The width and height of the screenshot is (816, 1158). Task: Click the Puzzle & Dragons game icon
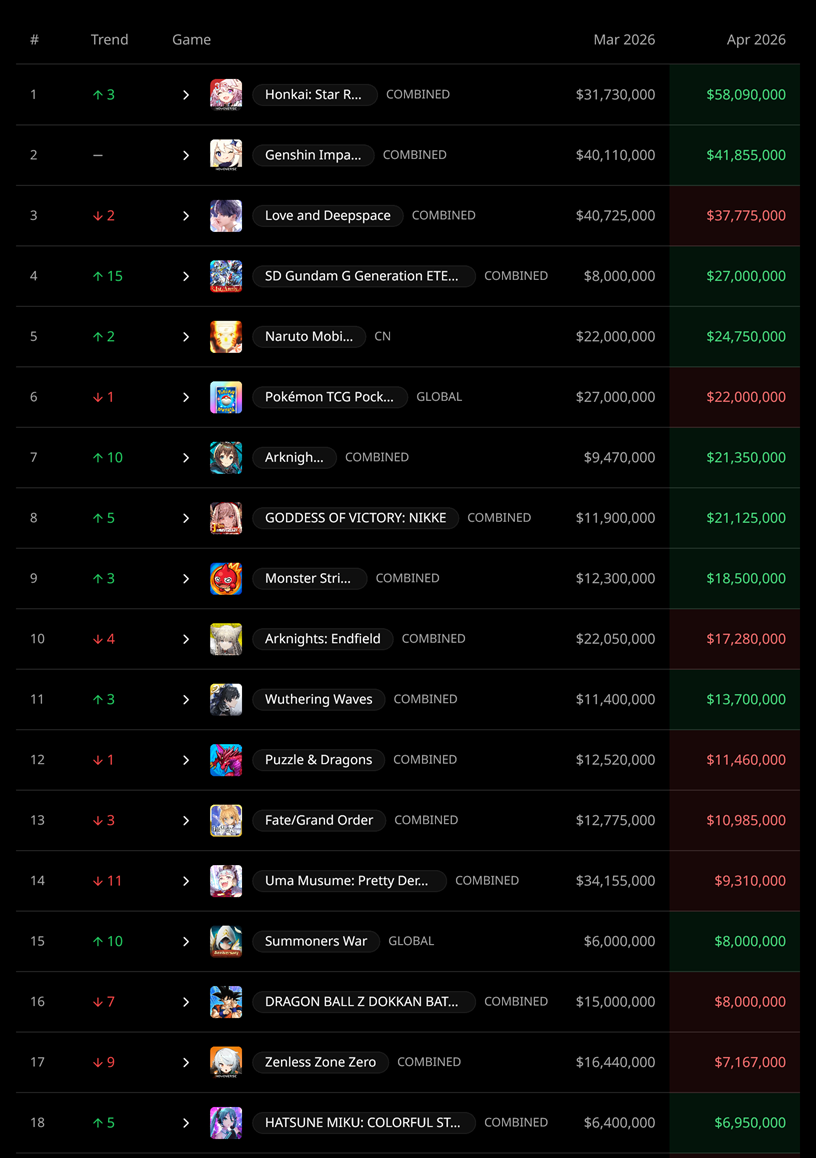[226, 760]
